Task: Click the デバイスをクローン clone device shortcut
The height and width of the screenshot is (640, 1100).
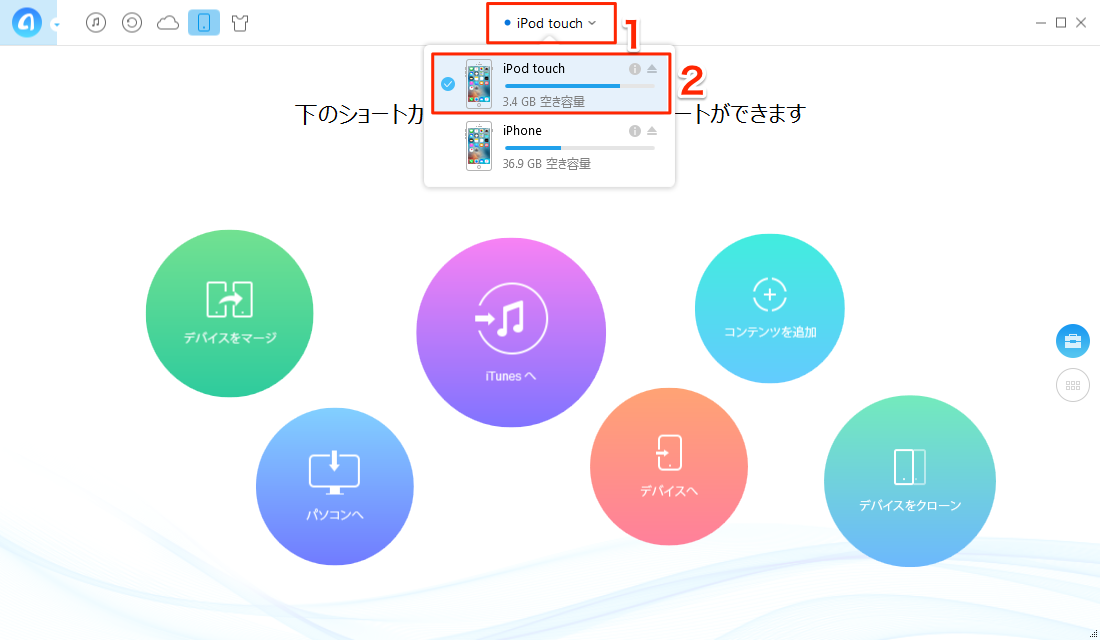Action: pos(909,481)
